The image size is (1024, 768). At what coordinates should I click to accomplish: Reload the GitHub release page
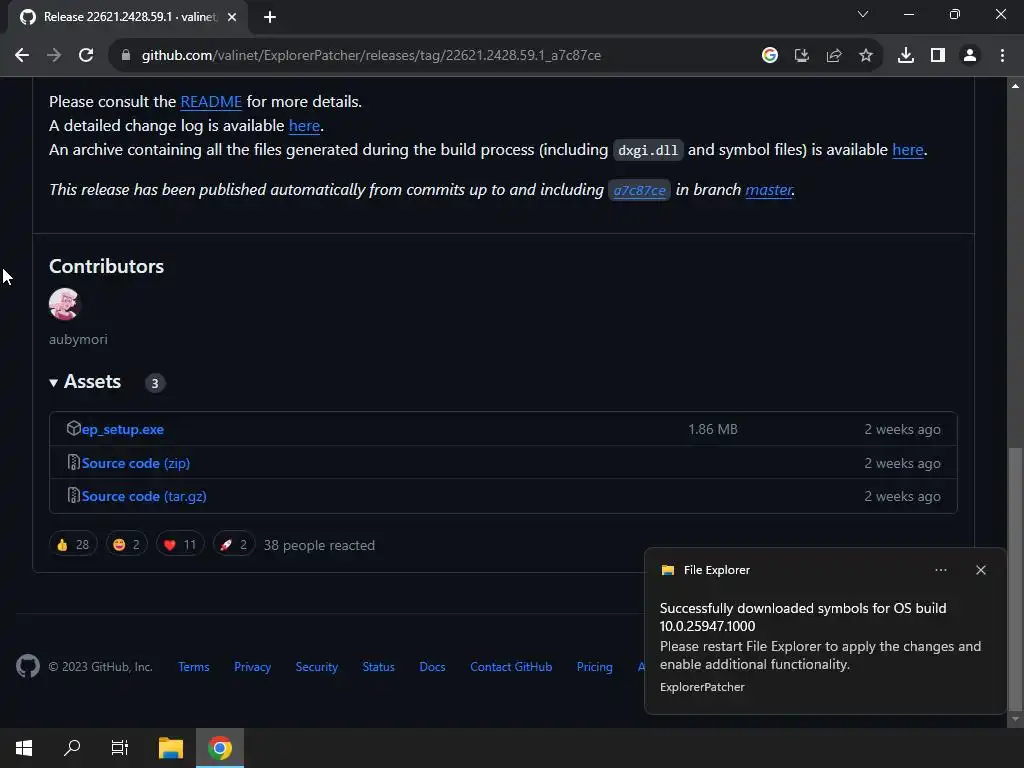86,56
